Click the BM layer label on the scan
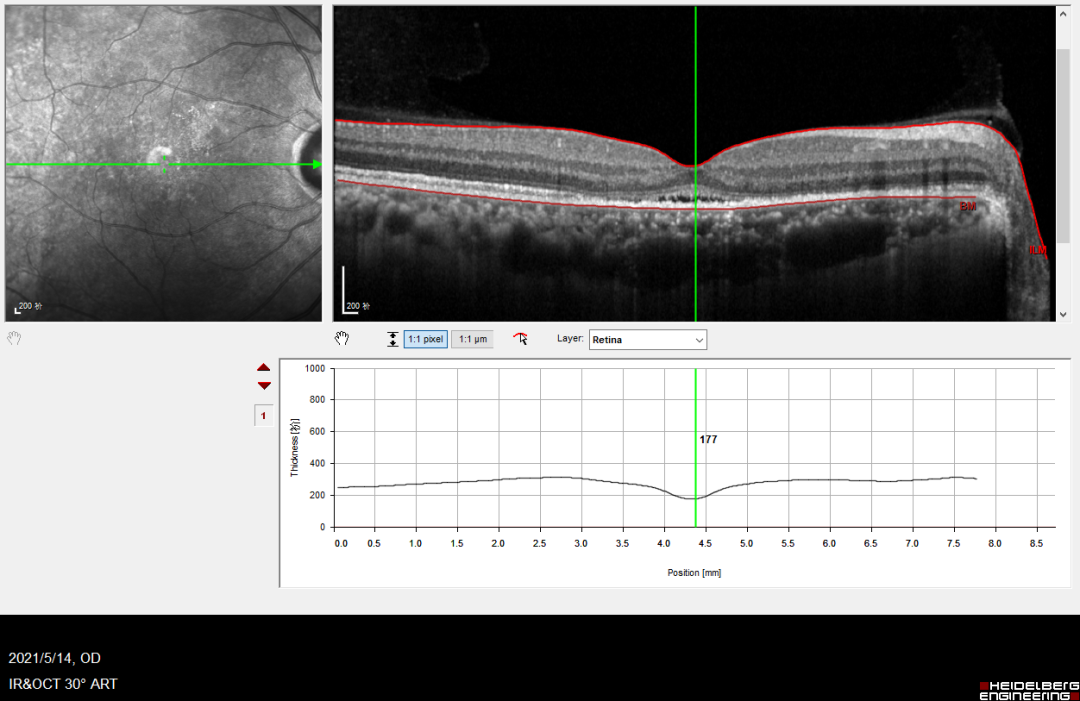 [968, 207]
